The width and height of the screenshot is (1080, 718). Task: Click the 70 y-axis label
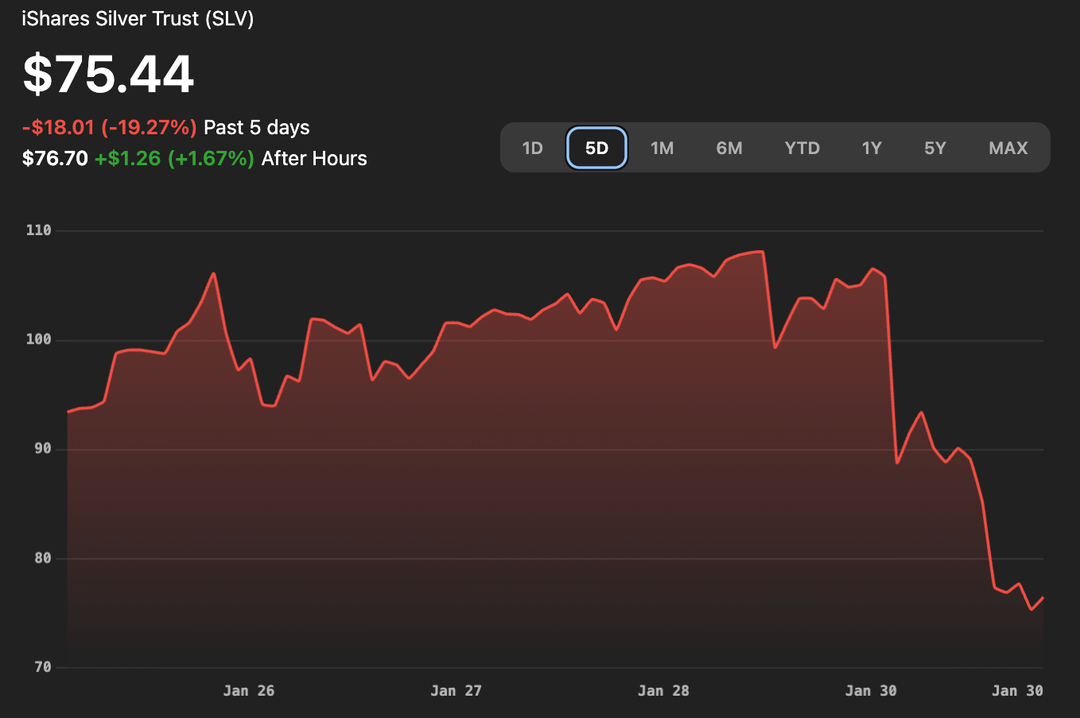click(42, 667)
